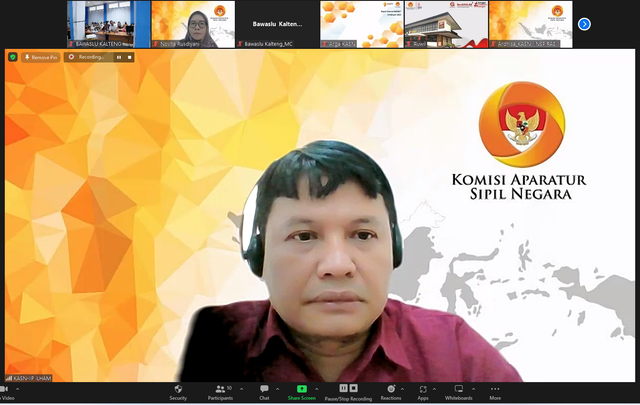This screenshot has width=640, height=405.
Task: Click the Recording... status label
Action: tap(91, 57)
